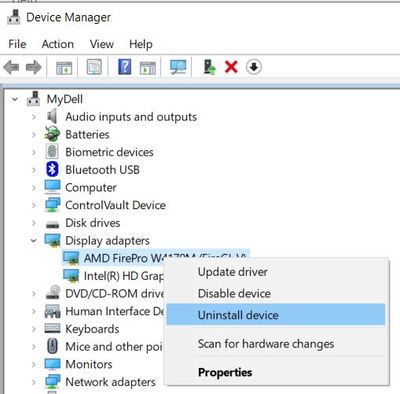Click the Network adapters category icon
The image size is (400, 394).
click(x=52, y=381)
